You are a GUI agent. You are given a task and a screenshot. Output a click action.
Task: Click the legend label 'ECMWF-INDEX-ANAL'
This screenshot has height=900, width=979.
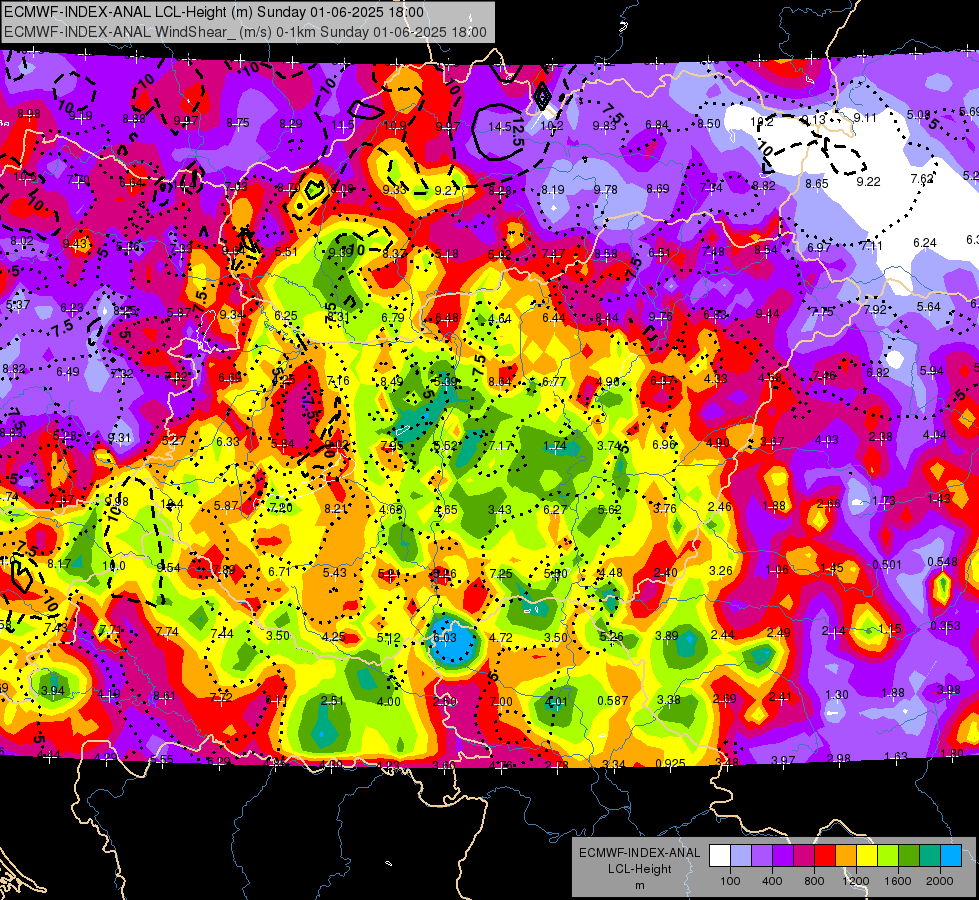pos(639,853)
